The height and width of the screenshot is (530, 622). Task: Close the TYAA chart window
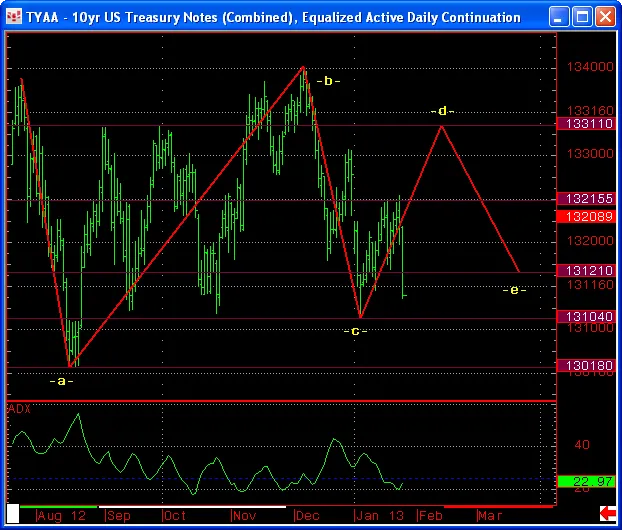click(x=604, y=17)
